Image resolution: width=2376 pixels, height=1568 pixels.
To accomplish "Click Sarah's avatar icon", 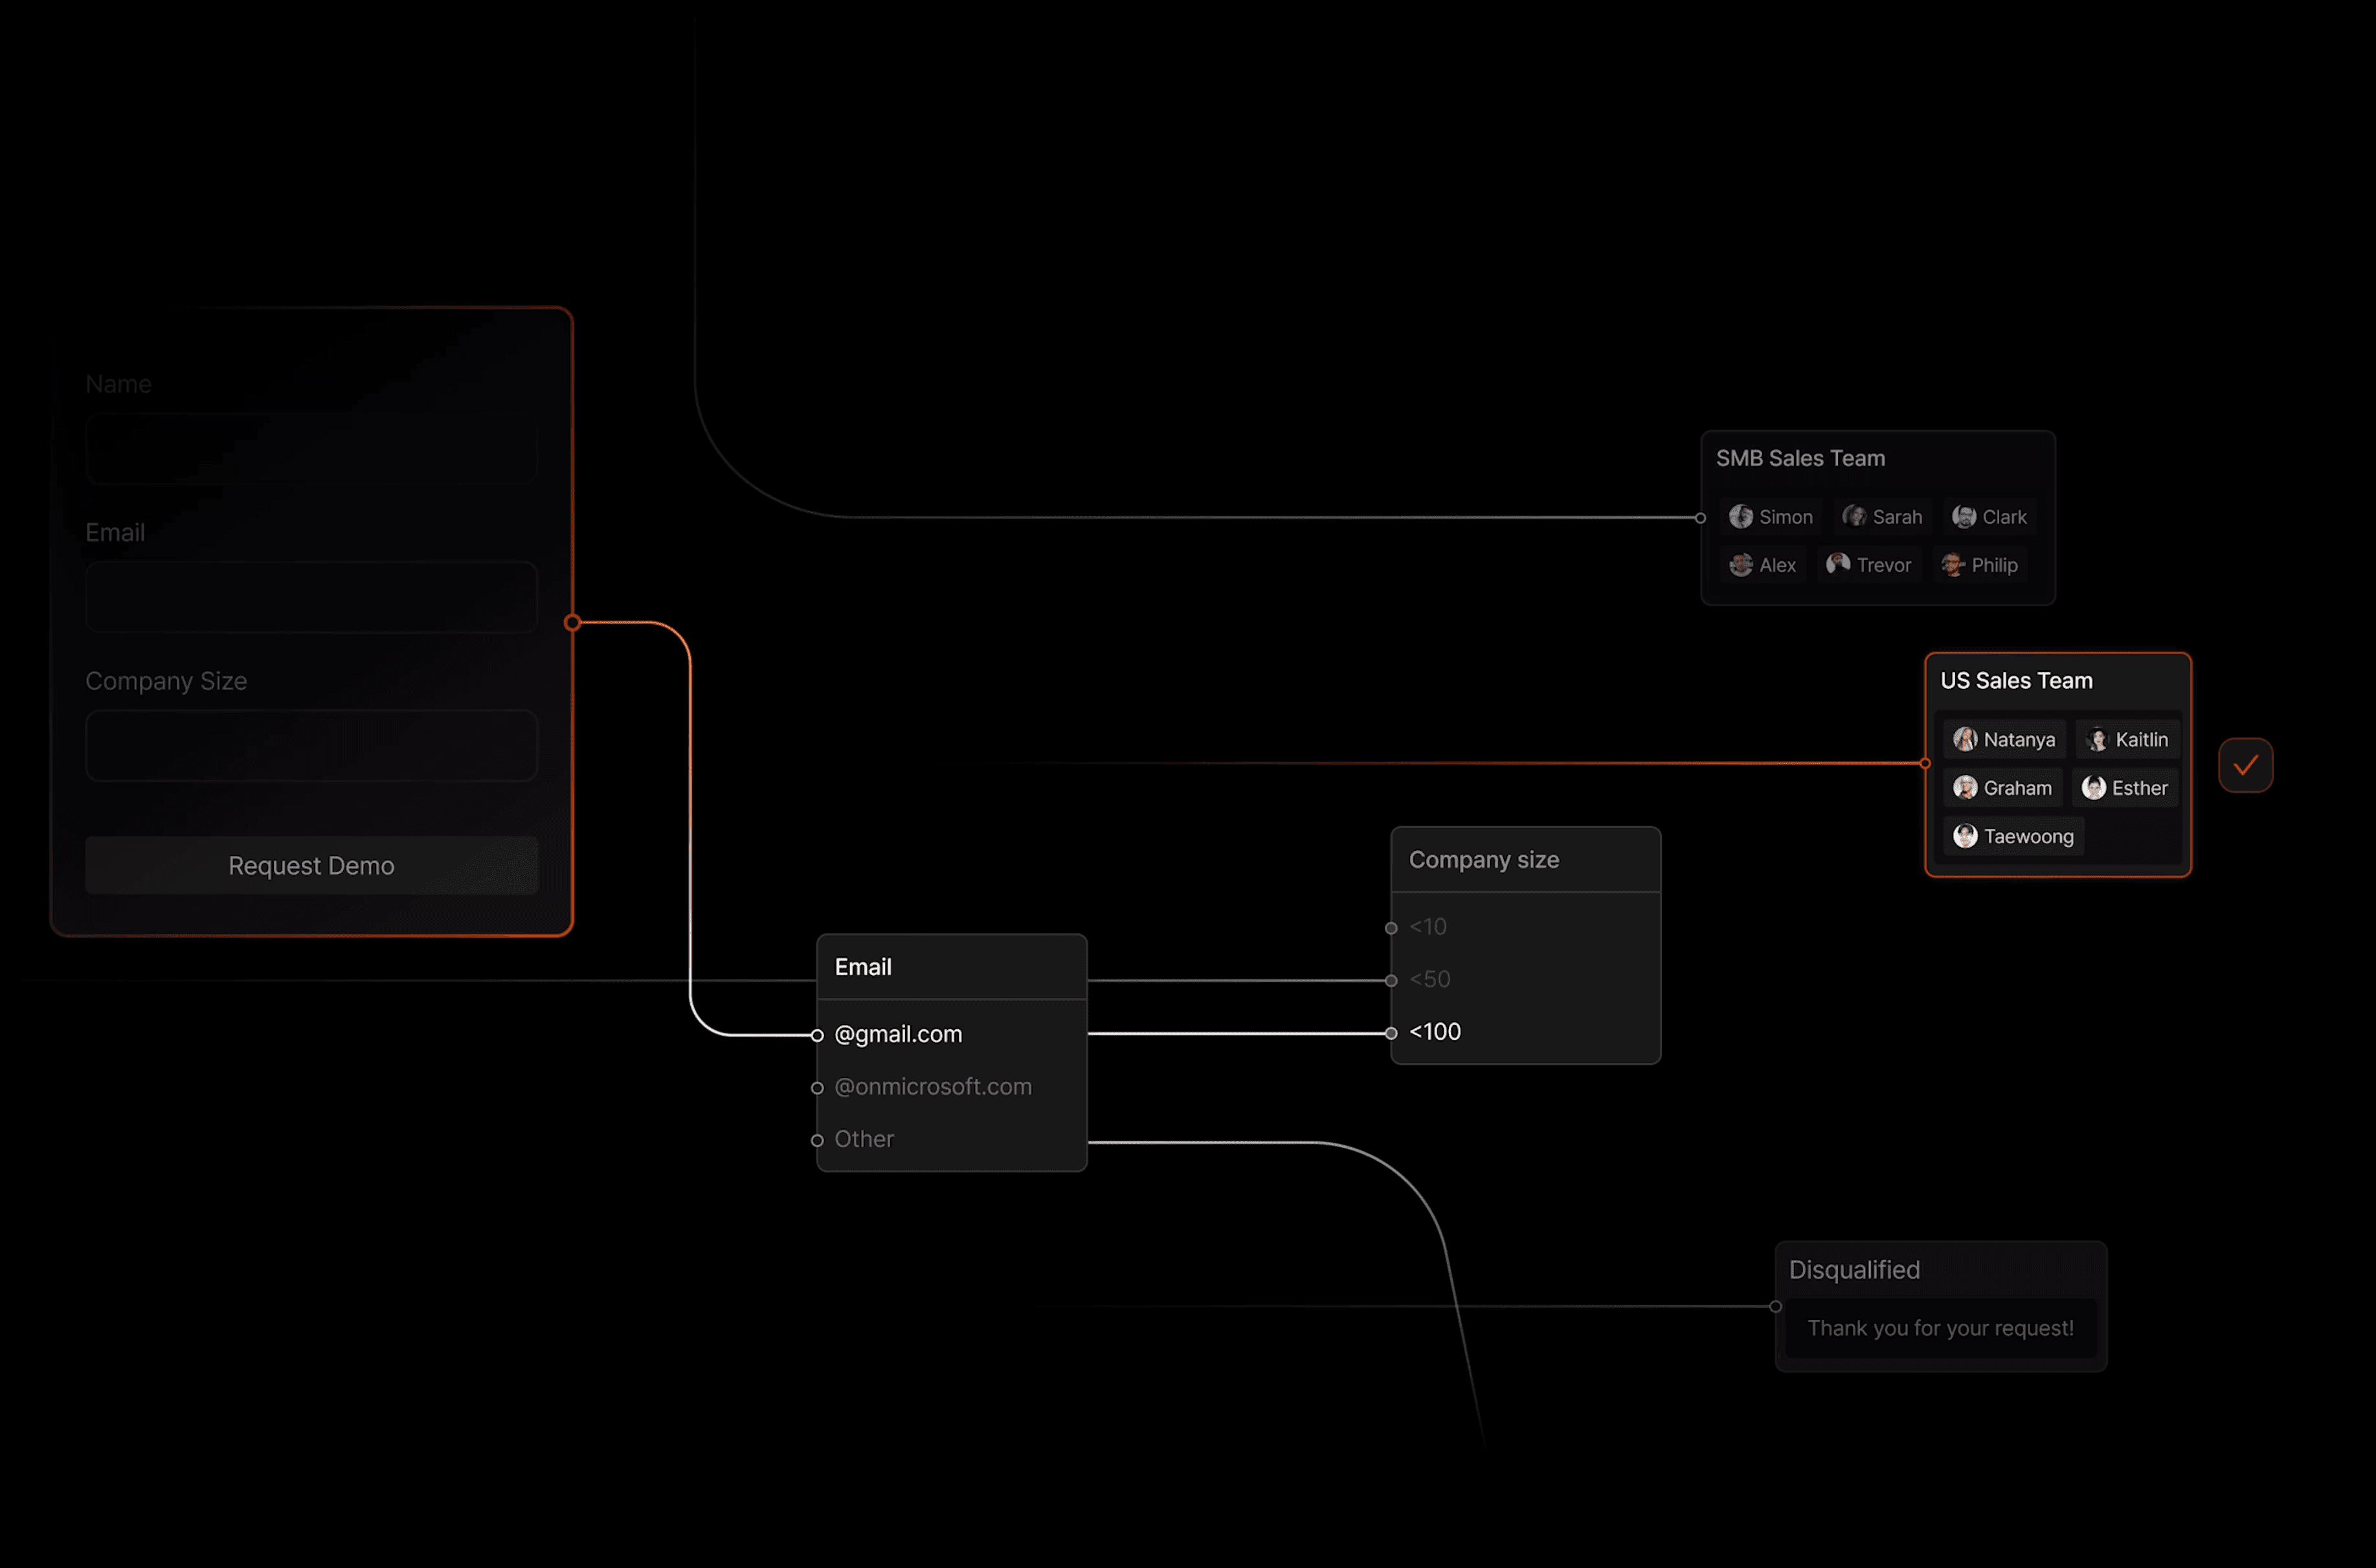I will pos(1854,517).
